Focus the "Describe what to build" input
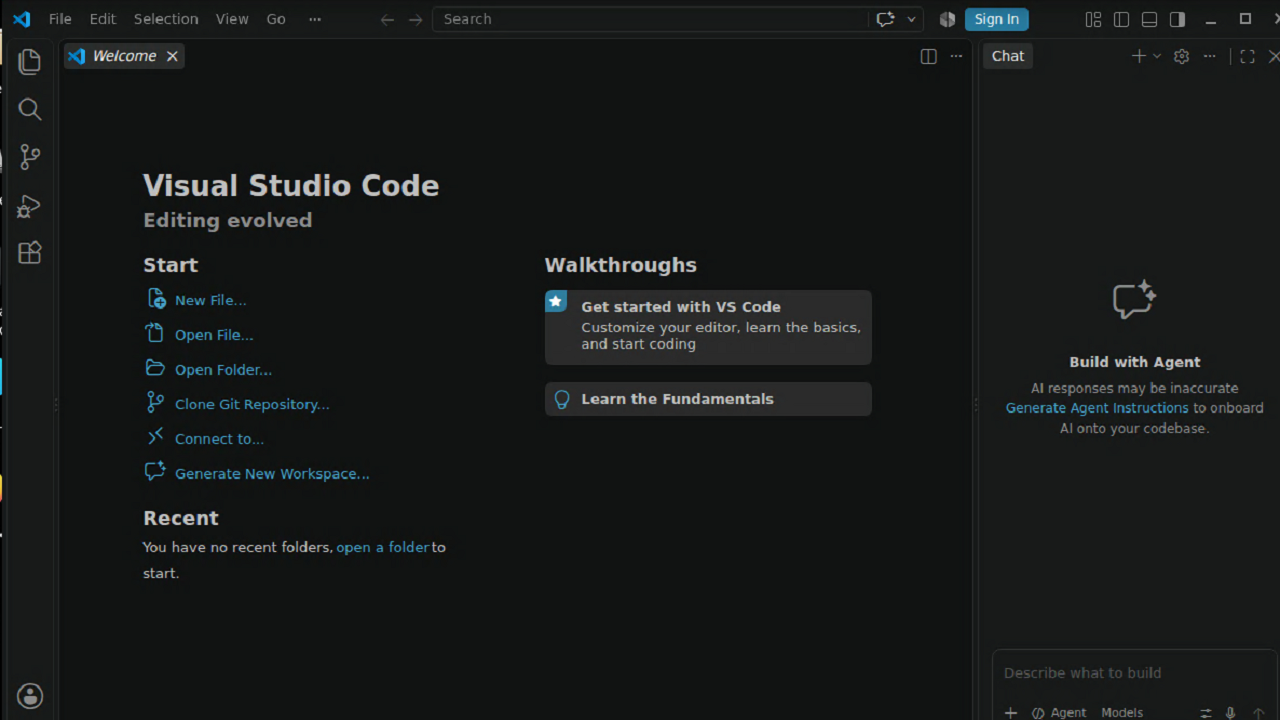Screen dimensions: 1280x720 [1134, 673]
